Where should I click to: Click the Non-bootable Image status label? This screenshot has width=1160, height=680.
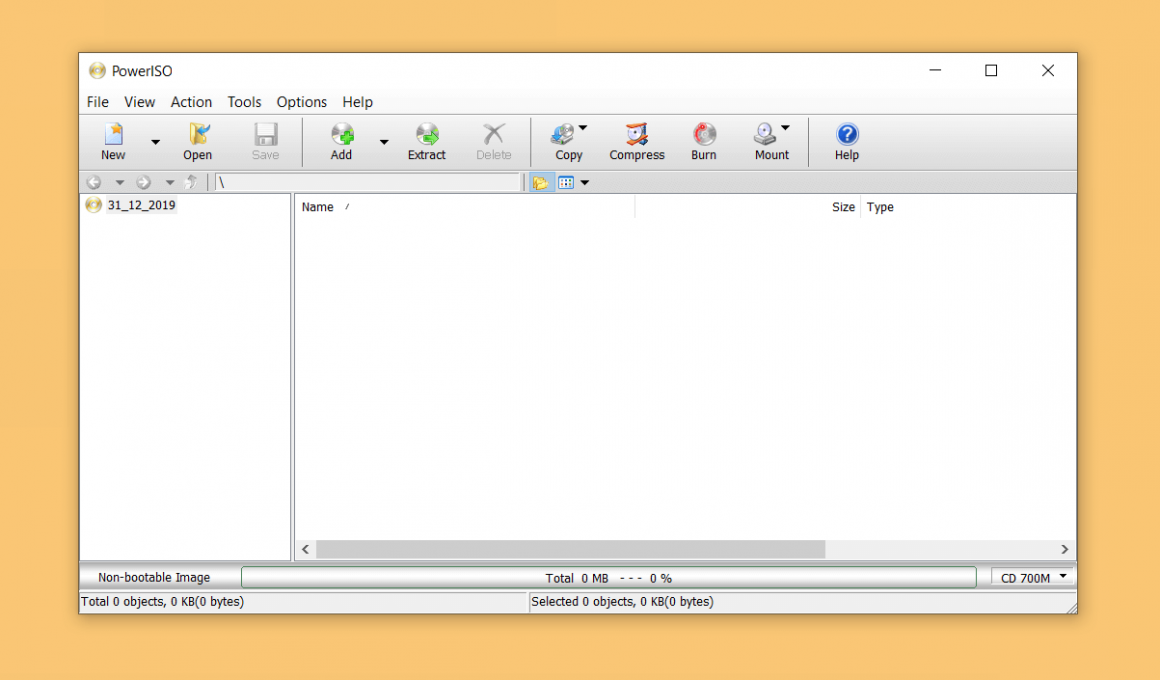(154, 578)
